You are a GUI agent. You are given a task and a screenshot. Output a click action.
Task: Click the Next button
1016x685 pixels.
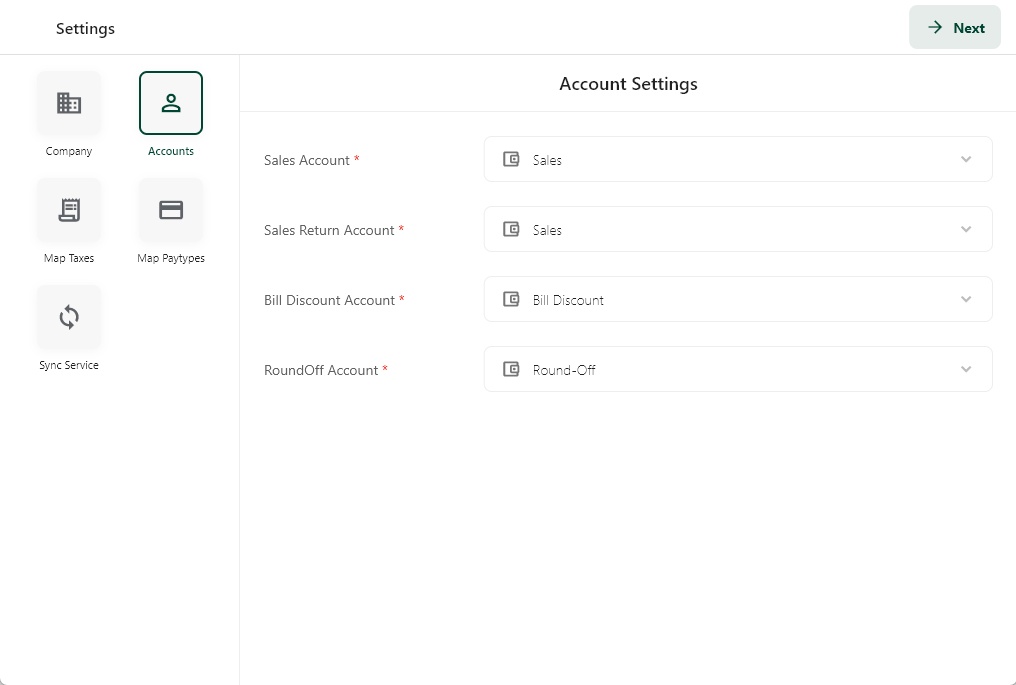(x=955, y=28)
